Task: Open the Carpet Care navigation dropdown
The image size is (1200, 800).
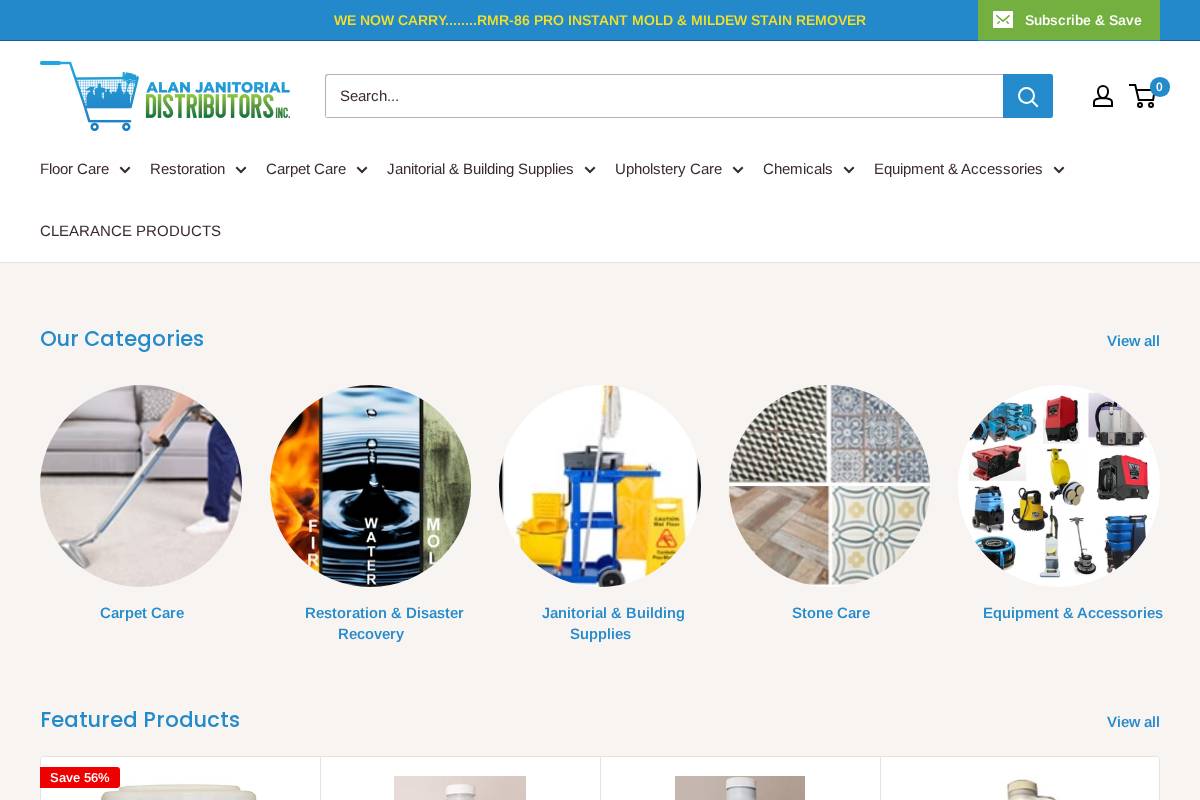Action: (316, 169)
